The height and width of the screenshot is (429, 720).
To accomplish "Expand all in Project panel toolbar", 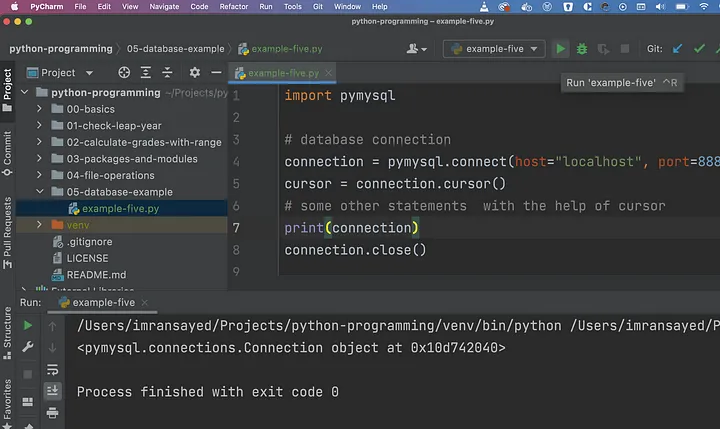I will (x=146, y=73).
